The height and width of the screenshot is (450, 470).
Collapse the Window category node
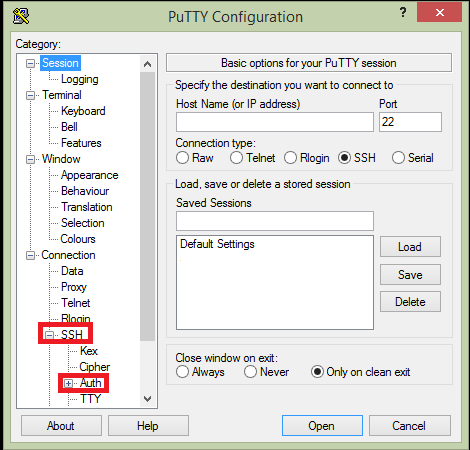[x=30, y=160]
